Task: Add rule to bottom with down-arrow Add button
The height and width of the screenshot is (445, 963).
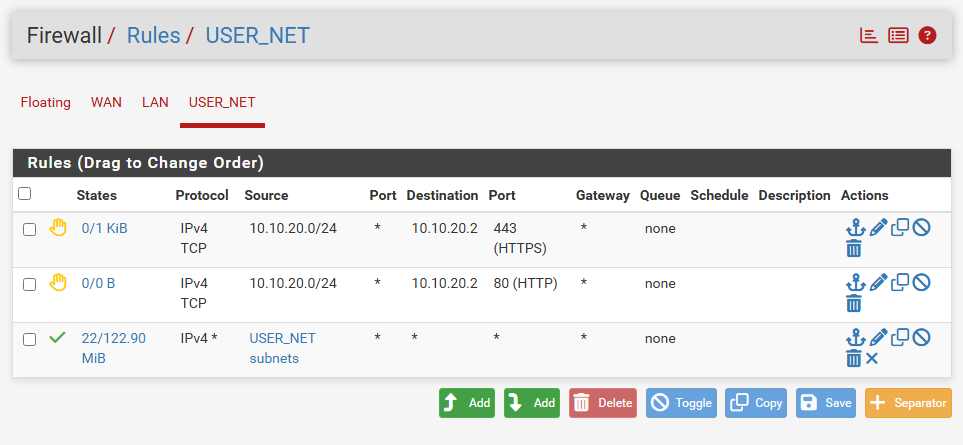Action: [x=532, y=403]
